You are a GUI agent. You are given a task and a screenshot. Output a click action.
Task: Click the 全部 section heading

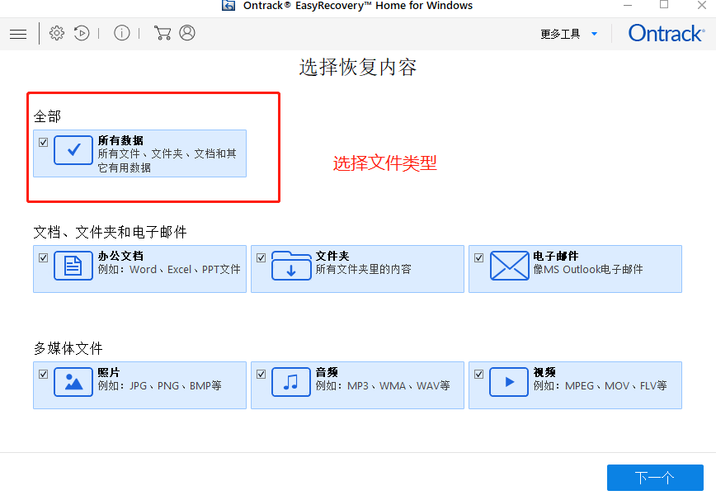(47, 116)
